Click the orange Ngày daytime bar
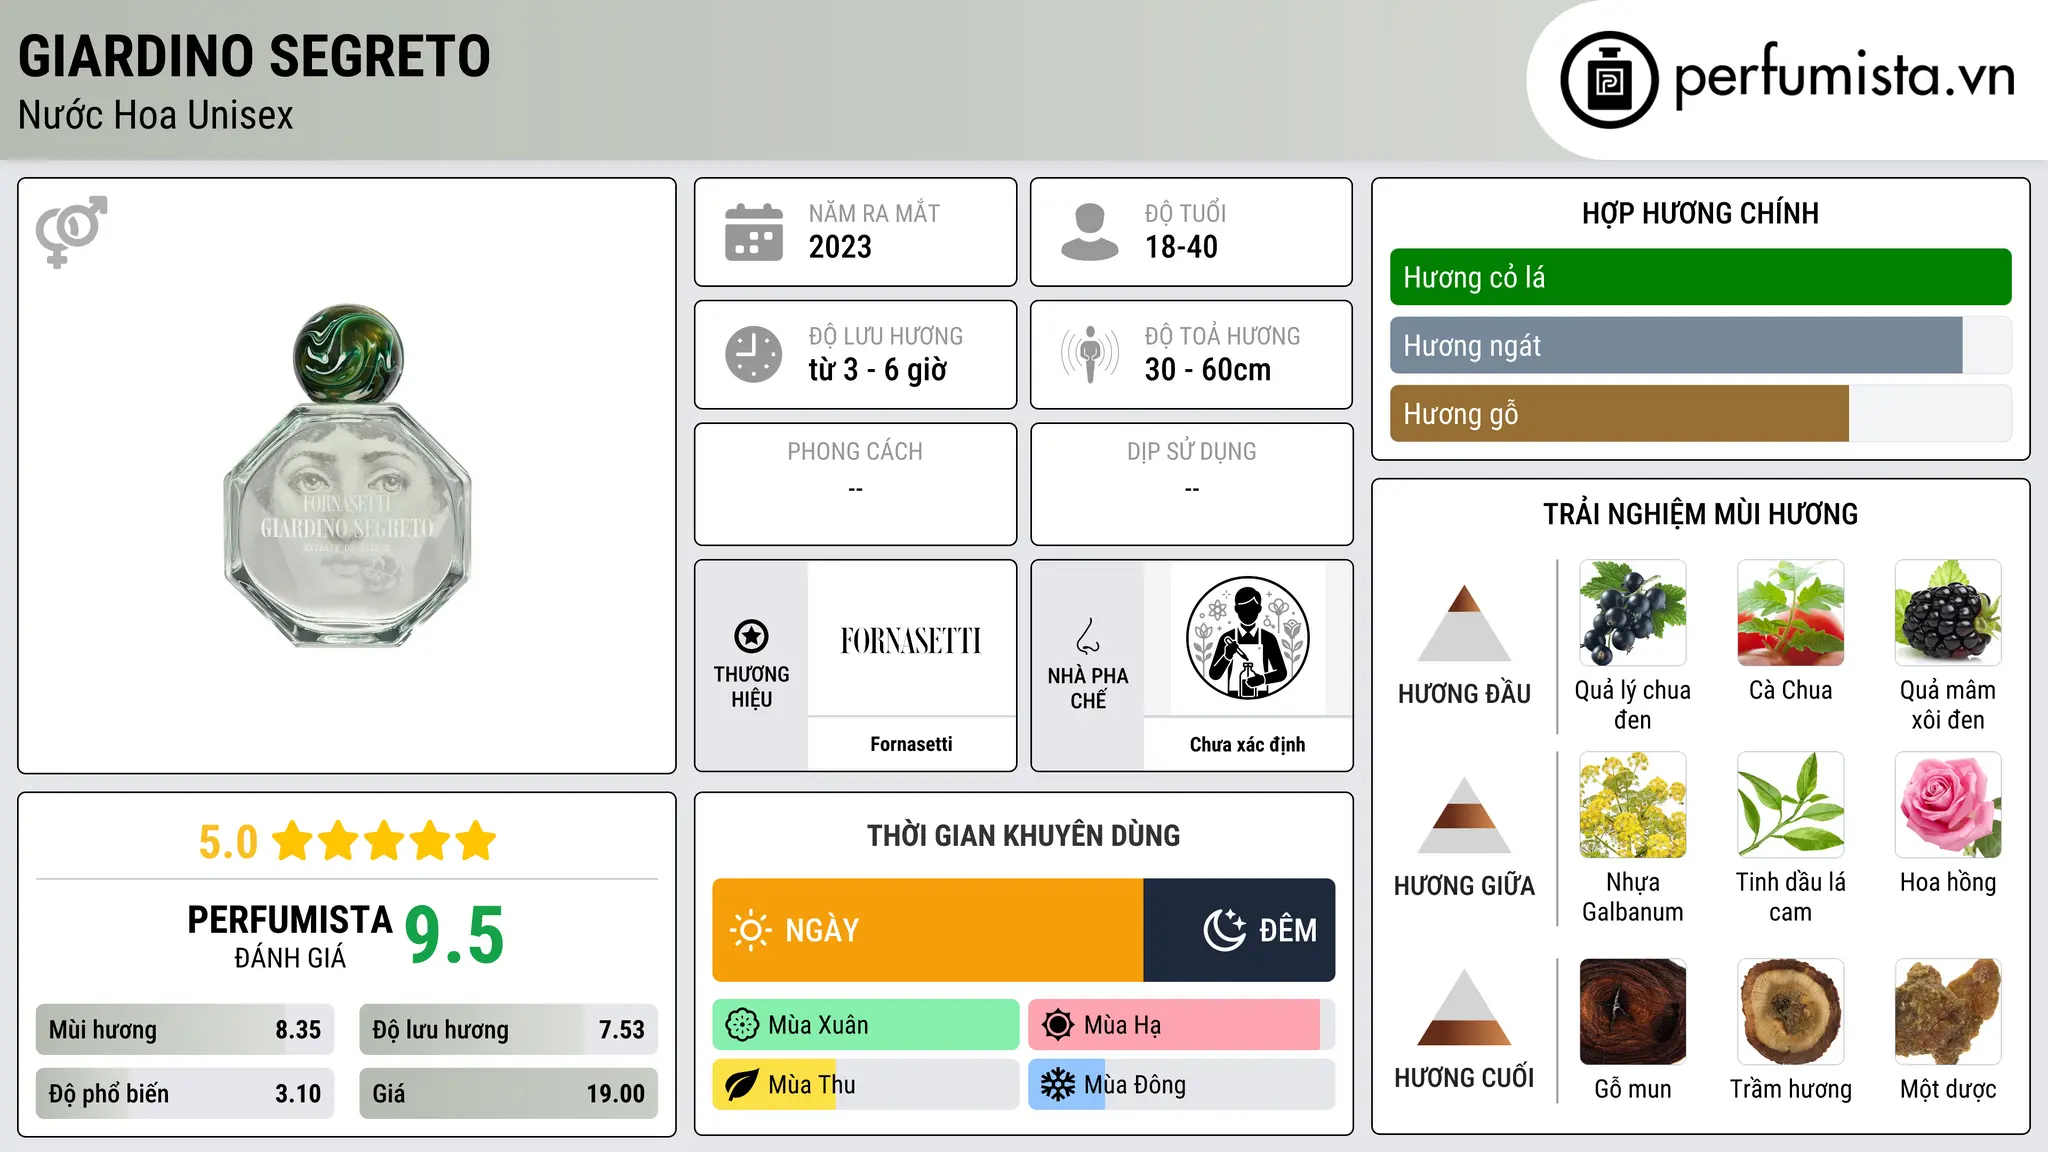2048x1152 pixels. 928,930
